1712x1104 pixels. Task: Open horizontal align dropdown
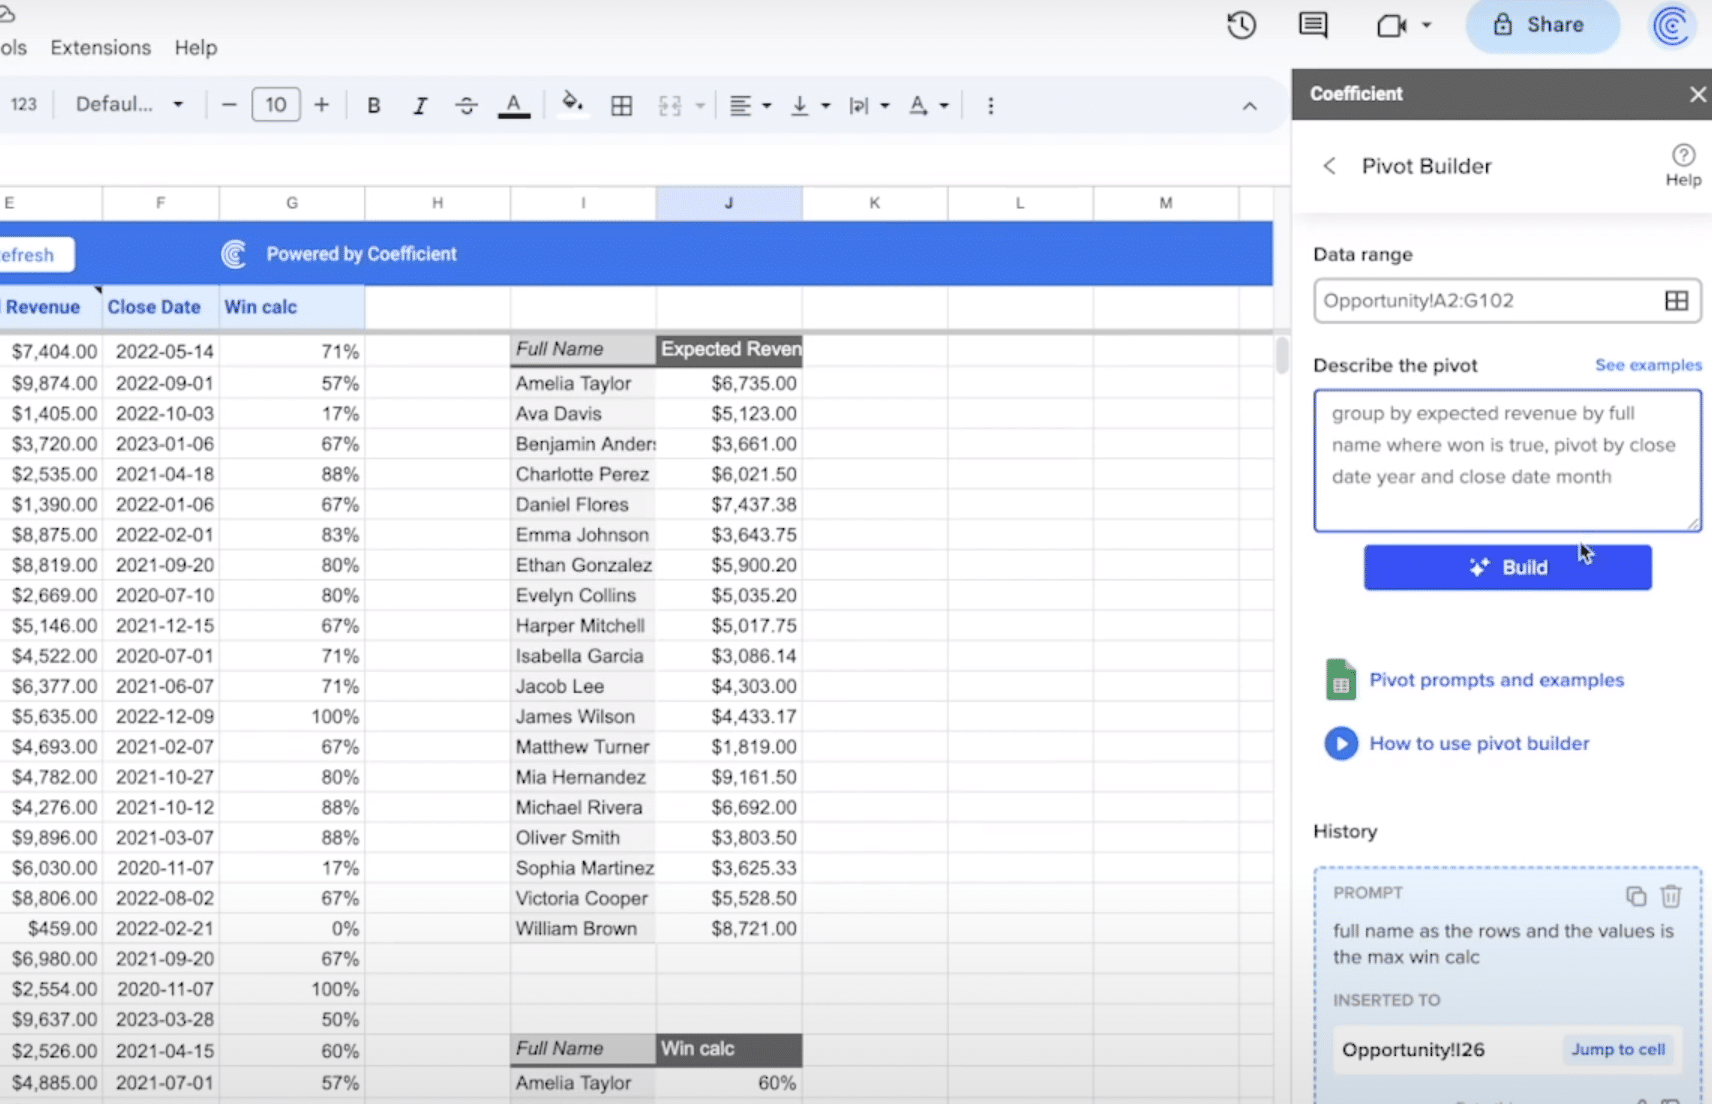[x=750, y=105]
